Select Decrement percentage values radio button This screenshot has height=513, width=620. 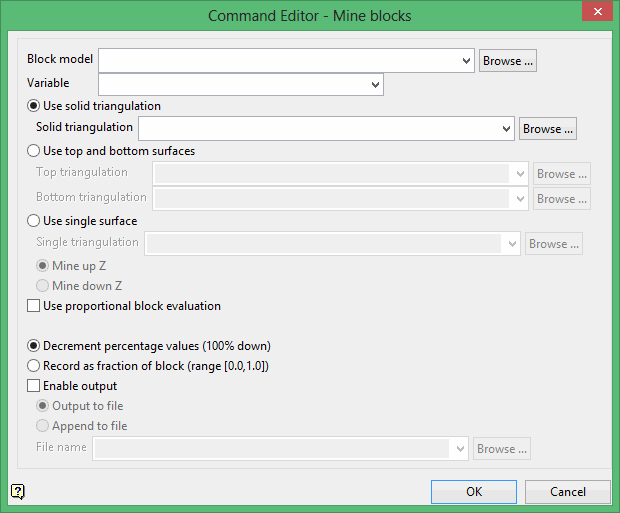(34, 346)
